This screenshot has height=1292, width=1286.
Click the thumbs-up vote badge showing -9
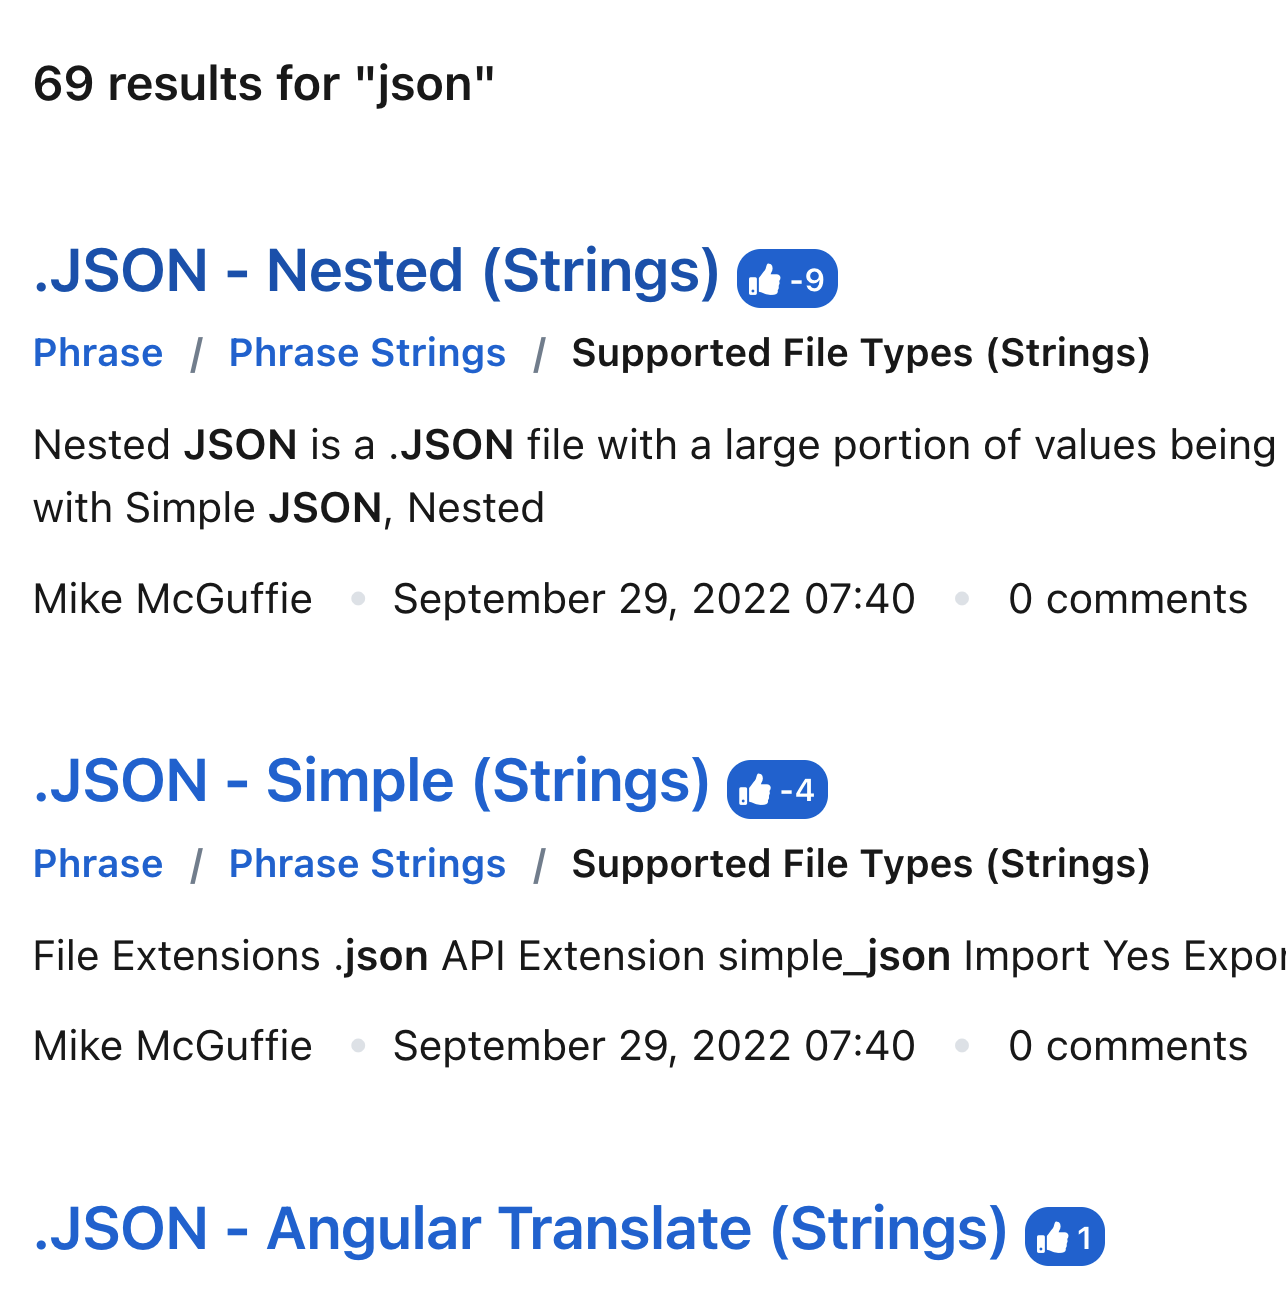(x=787, y=279)
